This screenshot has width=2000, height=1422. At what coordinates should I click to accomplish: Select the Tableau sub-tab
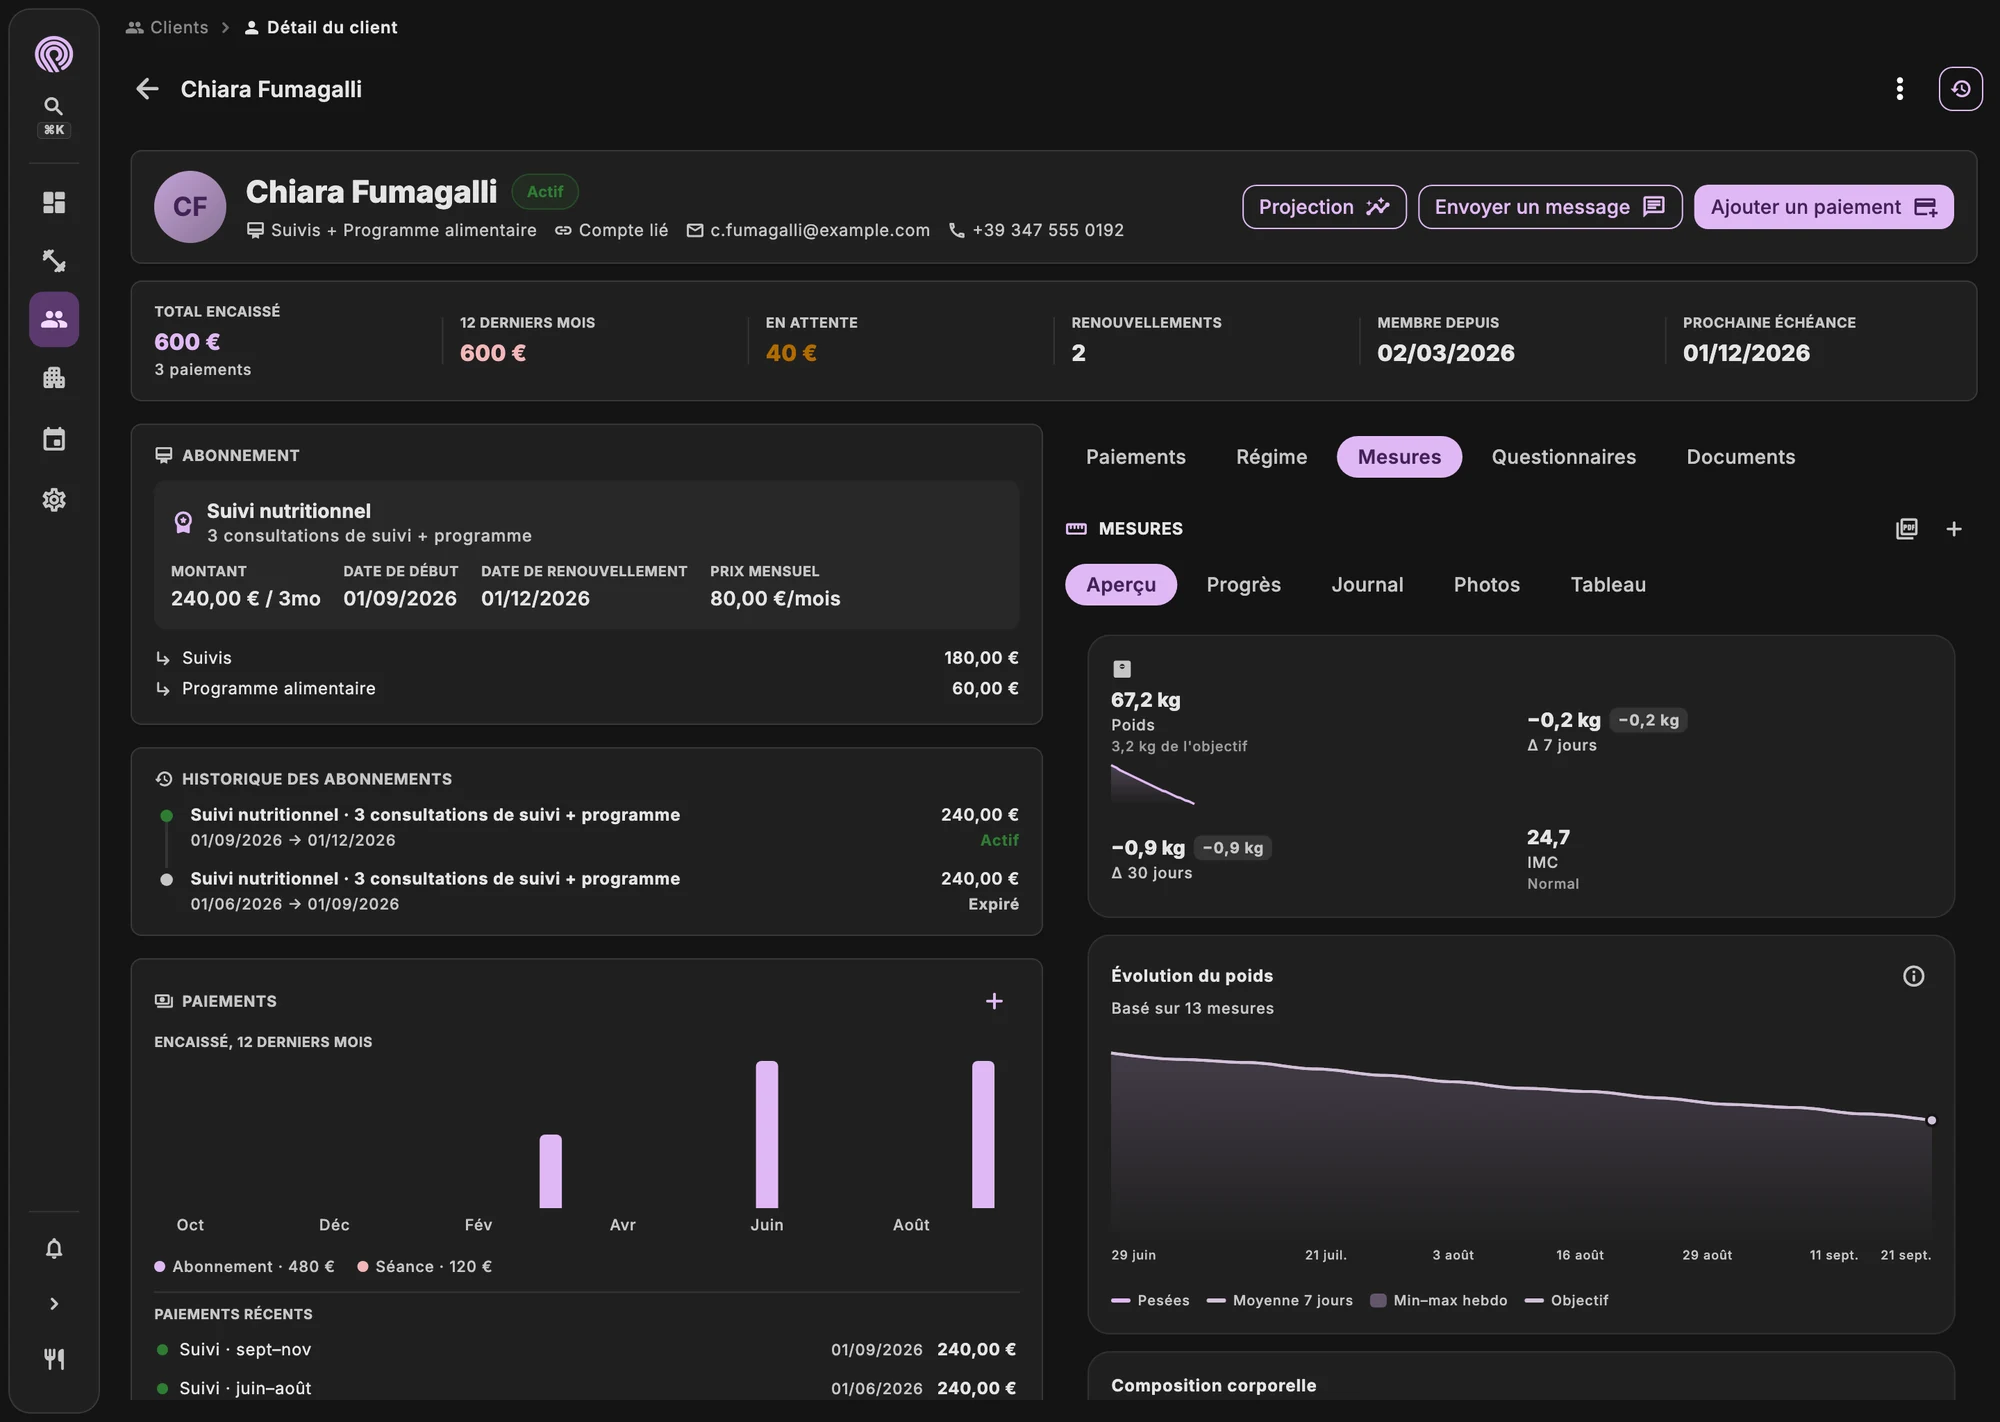pos(1608,585)
